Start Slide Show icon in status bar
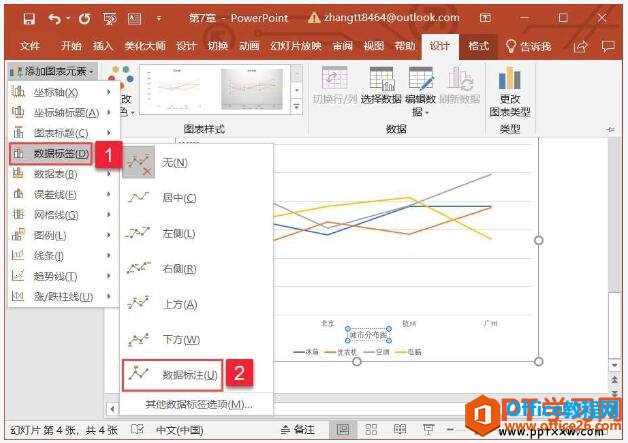The width and height of the screenshot is (628, 443). [x=428, y=430]
